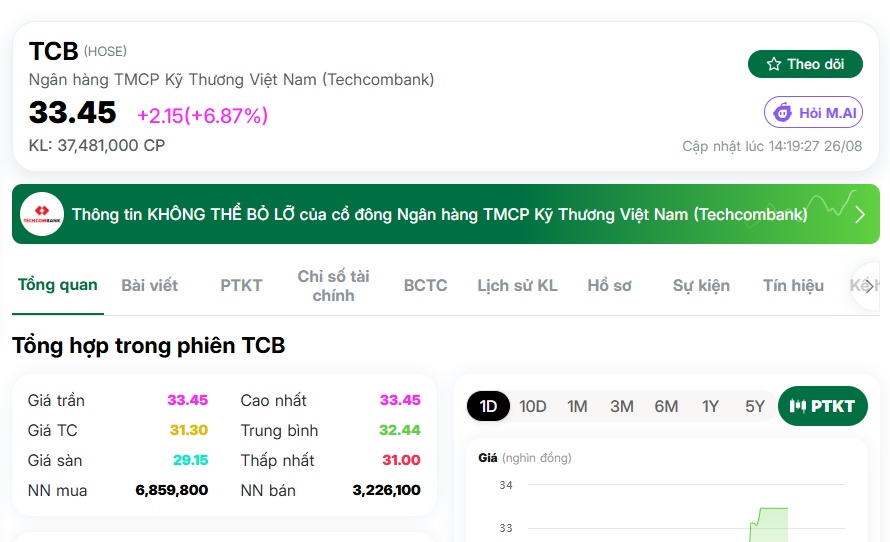
Task: Open the banner's right chevron arrow
Action: (860, 215)
